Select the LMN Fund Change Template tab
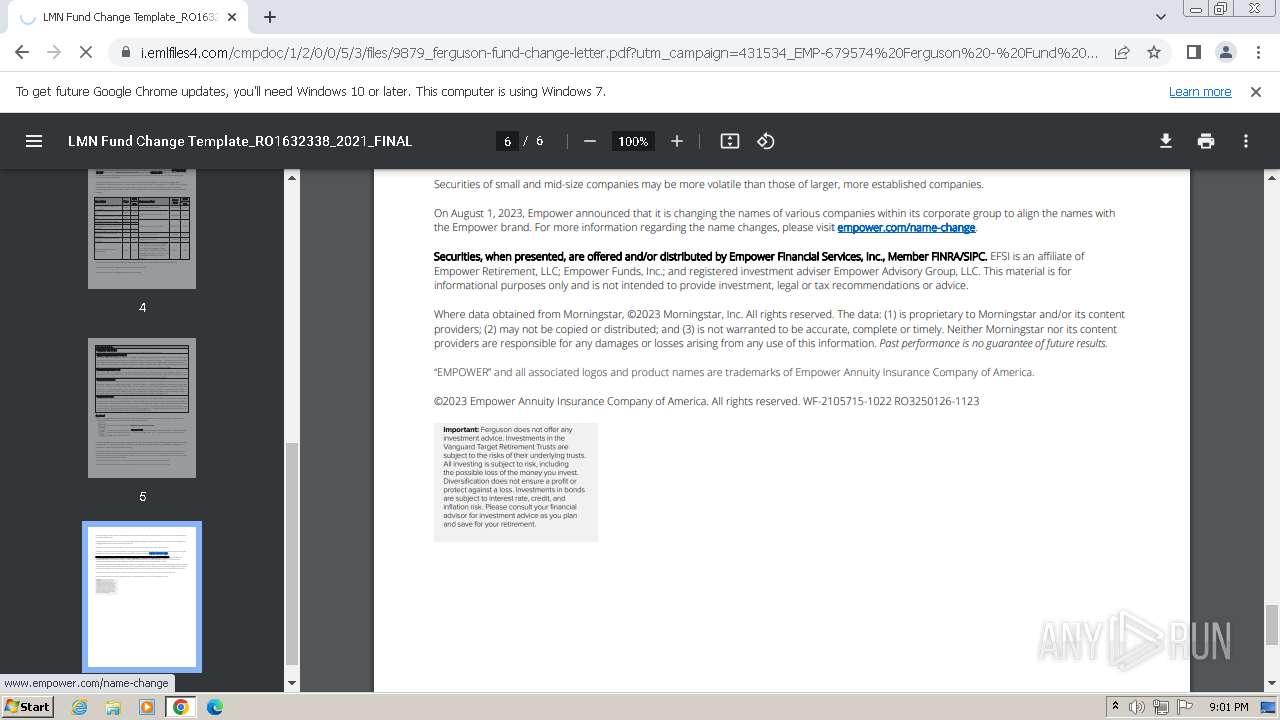Image resolution: width=1280 pixels, height=720 pixels. tap(128, 17)
